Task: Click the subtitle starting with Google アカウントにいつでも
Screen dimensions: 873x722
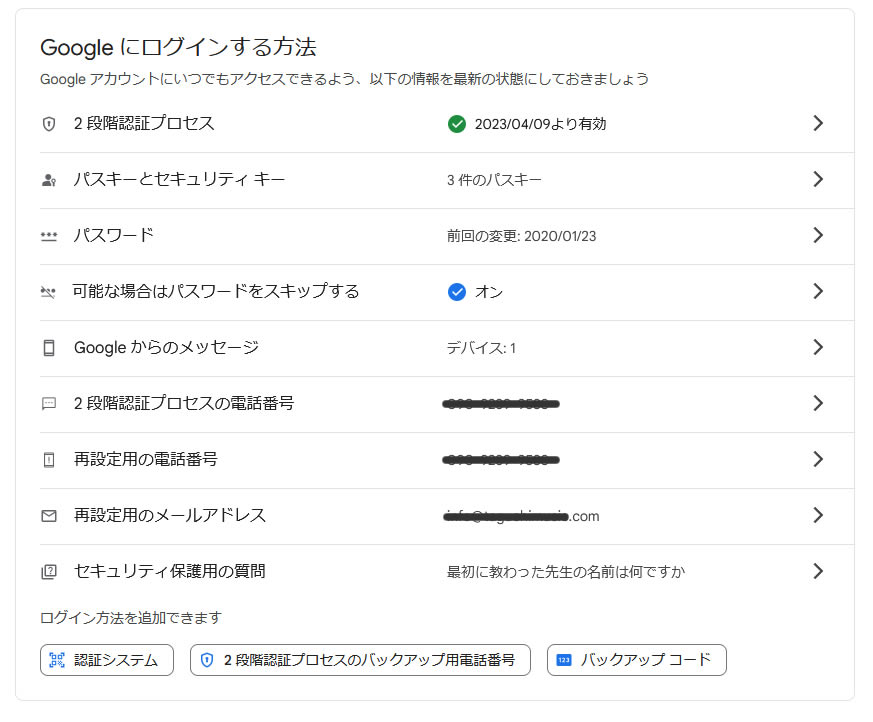Action: (x=345, y=79)
